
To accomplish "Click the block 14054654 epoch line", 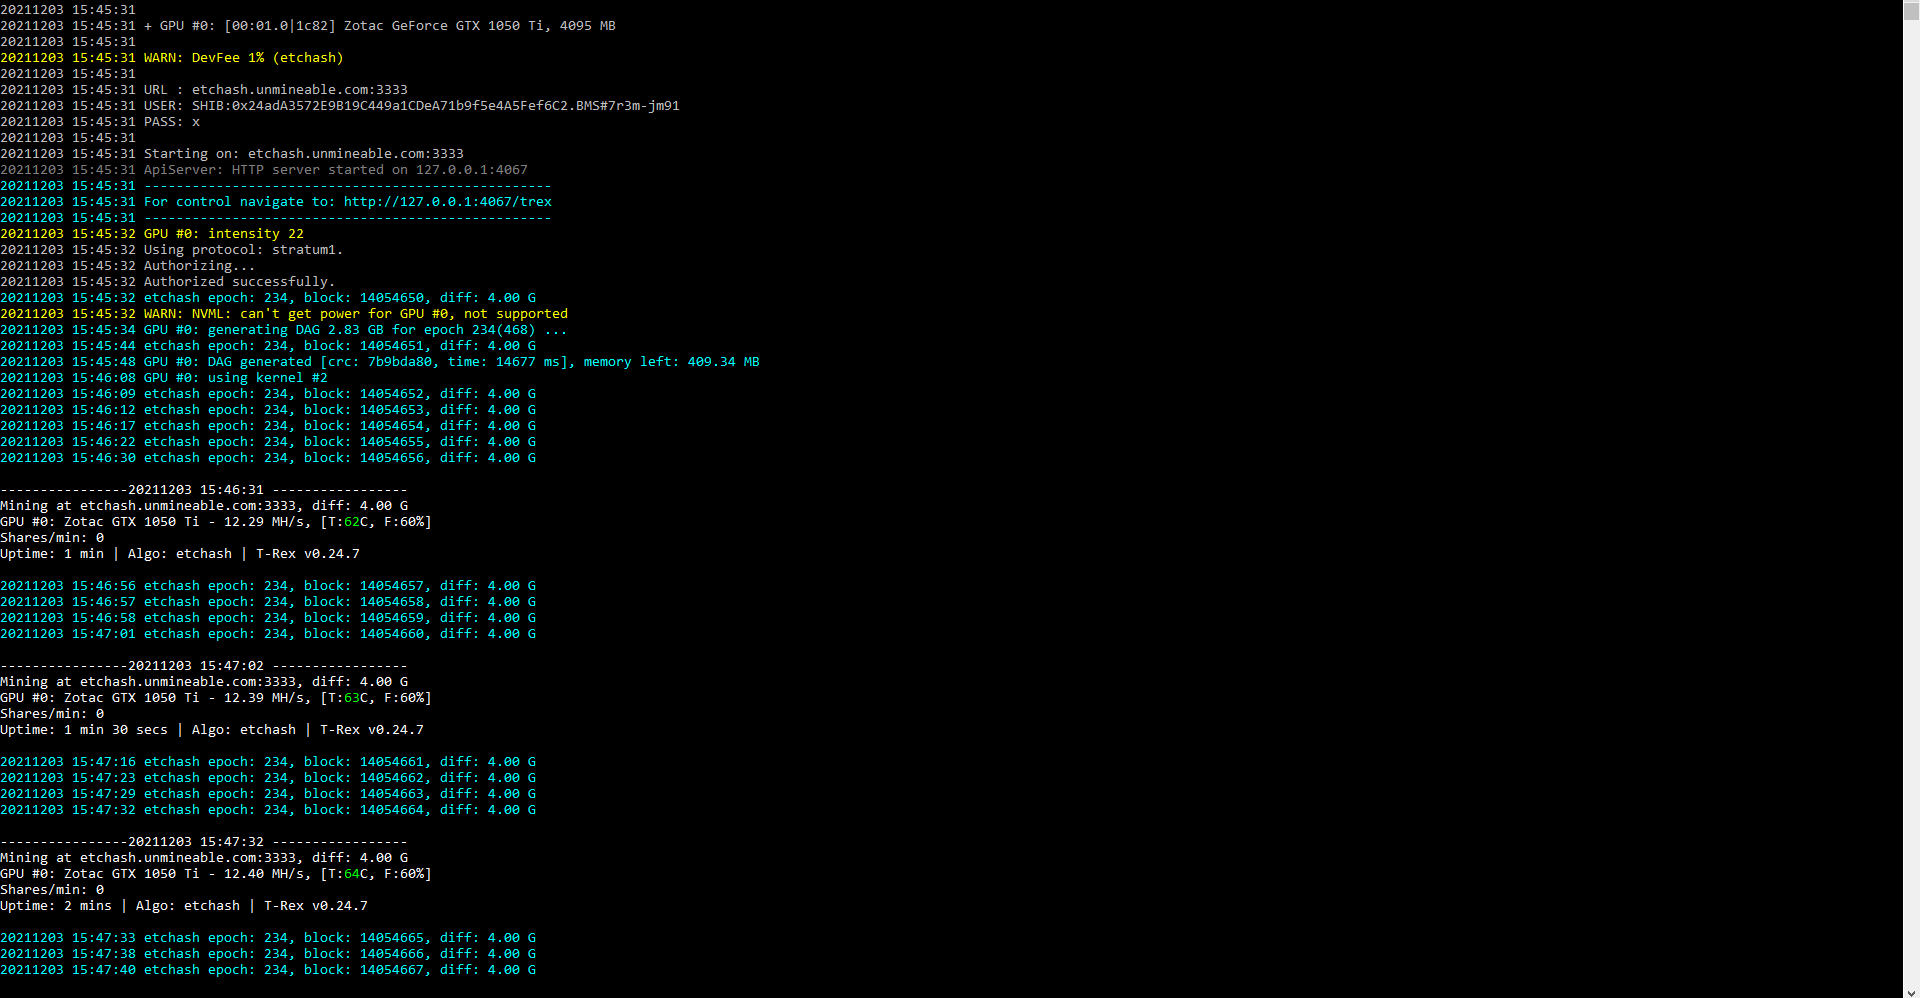I will pos(268,426).
